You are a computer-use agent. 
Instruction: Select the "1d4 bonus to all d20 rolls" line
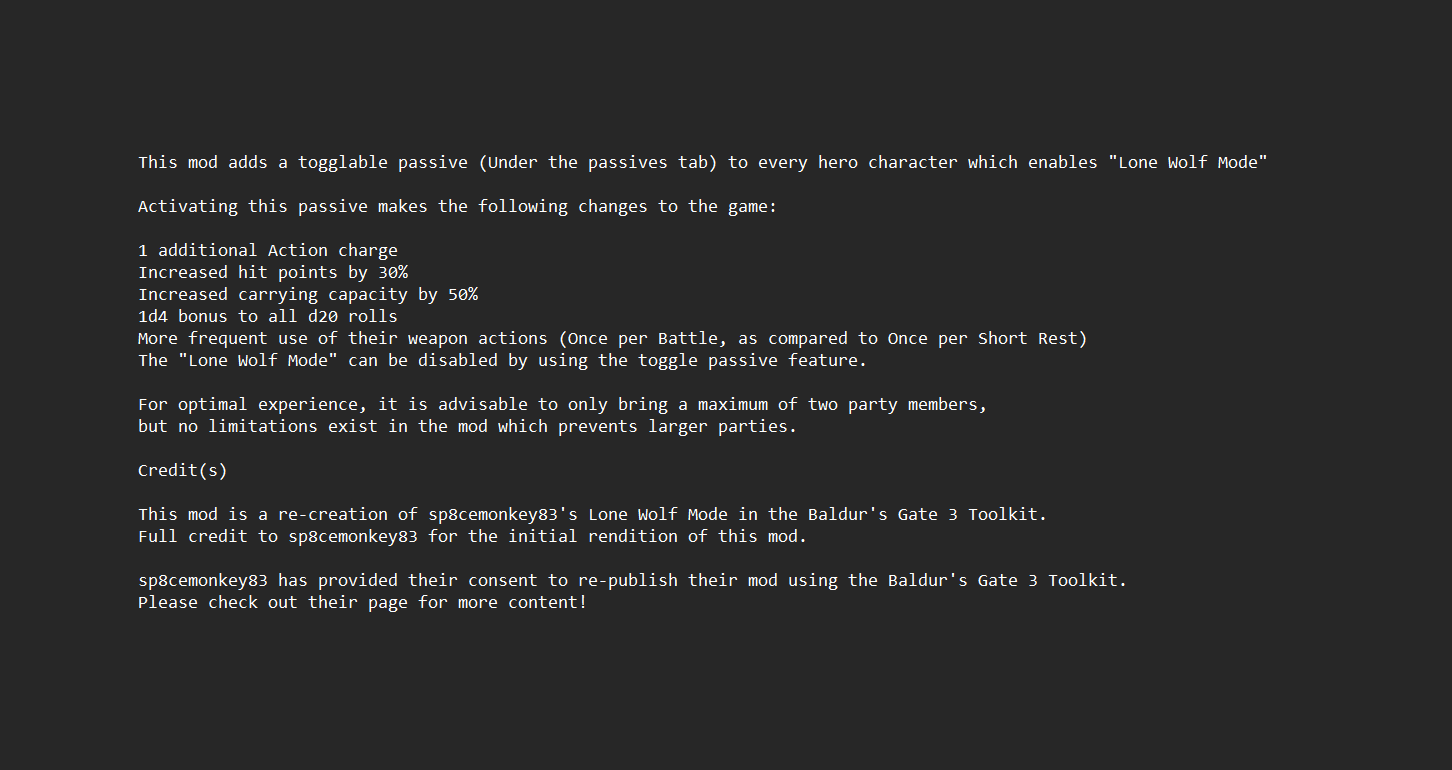267,316
